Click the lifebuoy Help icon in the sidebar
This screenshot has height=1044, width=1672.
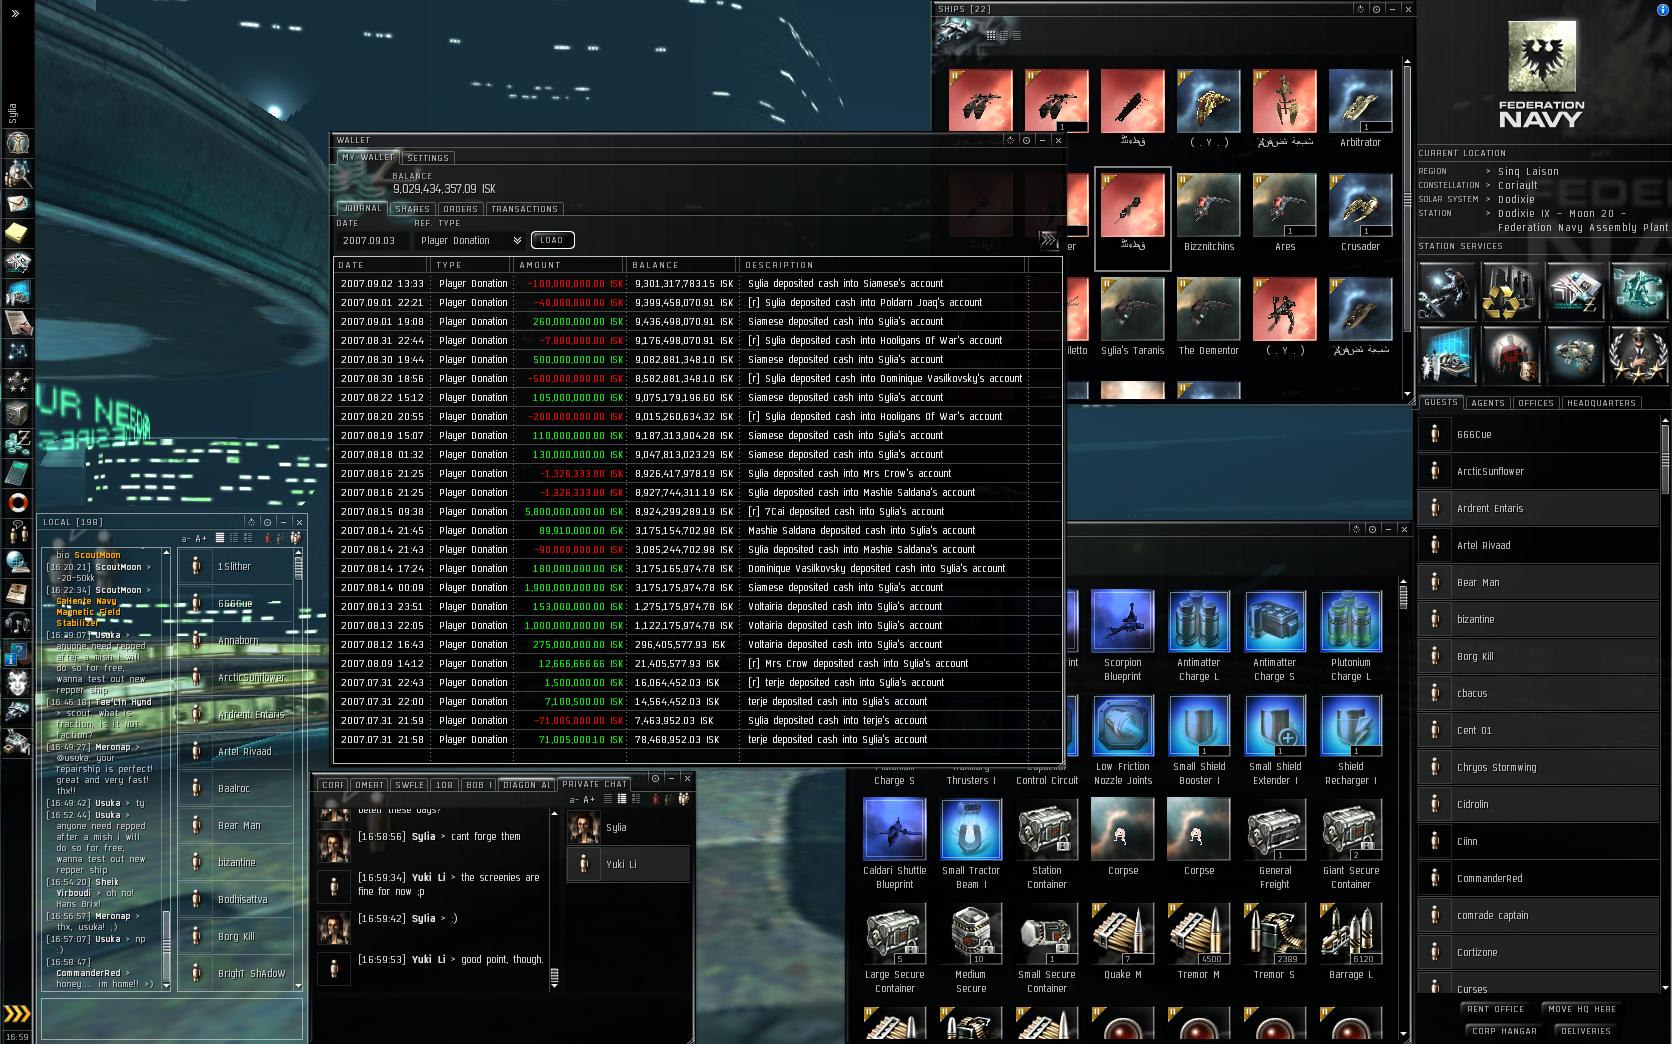click(17, 502)
